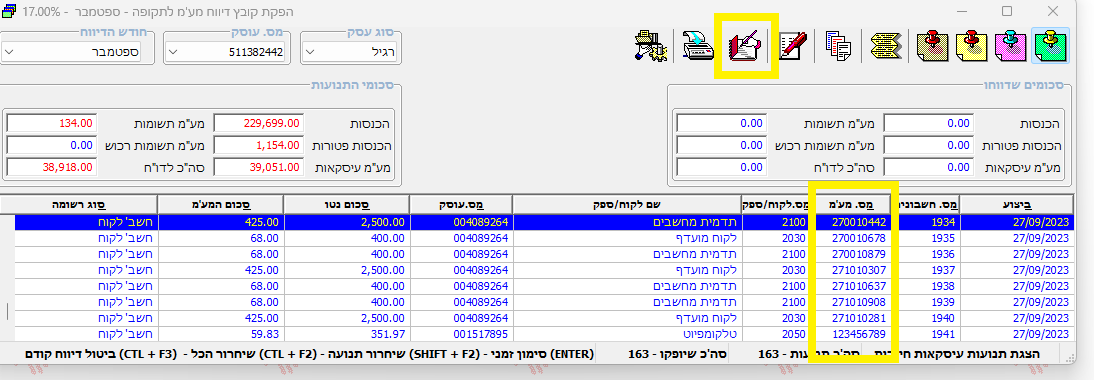Click the hand with gear settings icon
Screen dimensions: 1094x380
click(650, 47)
